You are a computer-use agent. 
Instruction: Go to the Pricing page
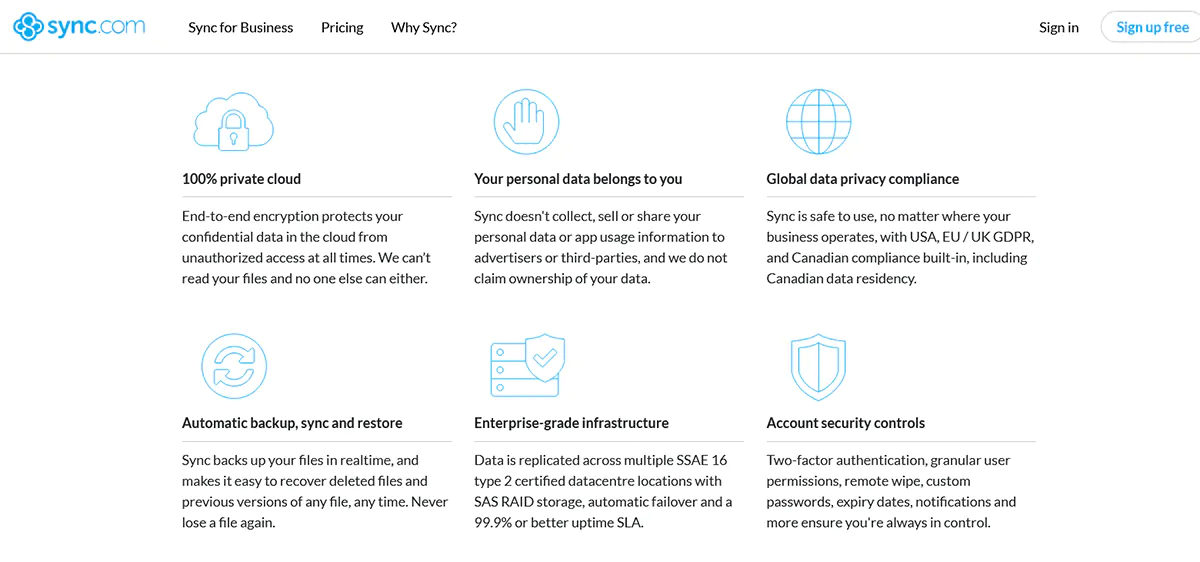[342, 27]
